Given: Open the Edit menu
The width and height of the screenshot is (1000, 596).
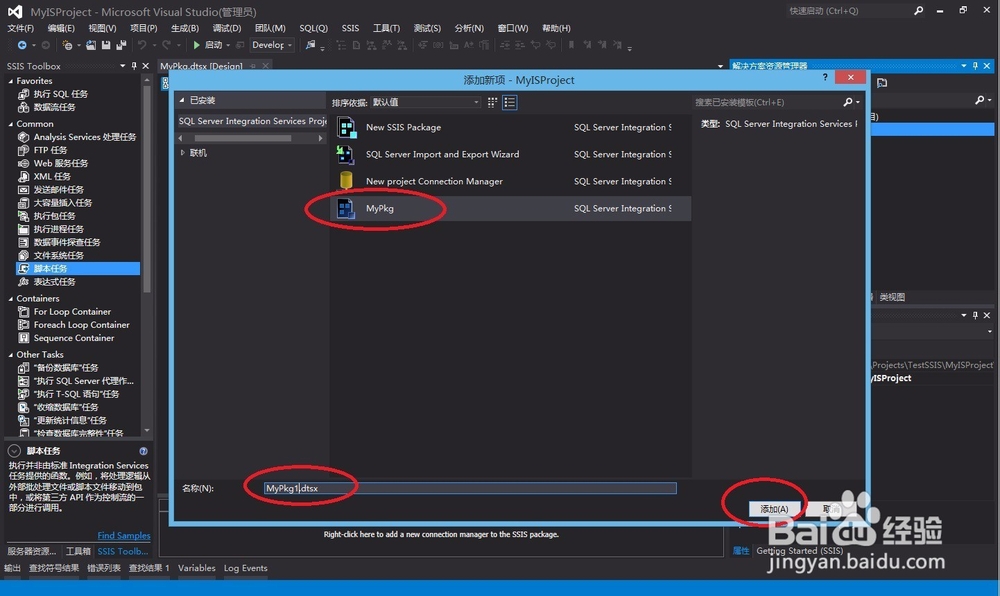Looking at the screenshot, I should tap(61, 28).
